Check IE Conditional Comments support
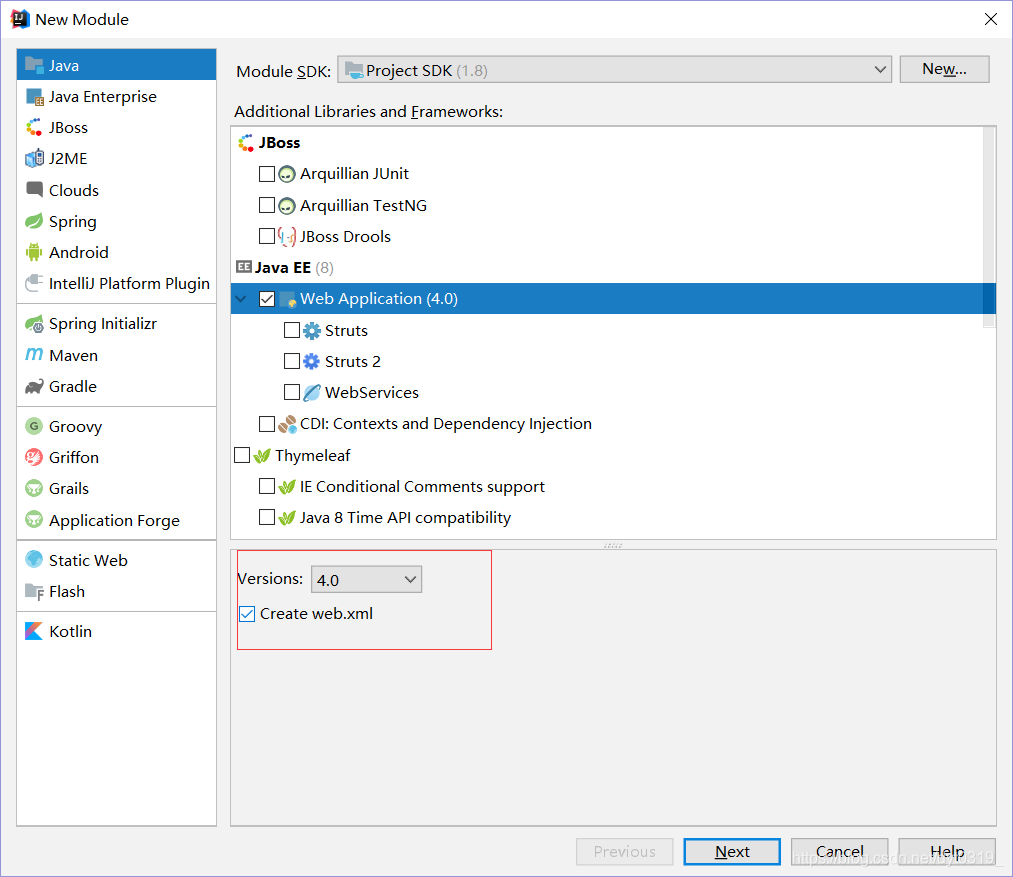This screenshot has width=1013, height=877. [266, 486]
